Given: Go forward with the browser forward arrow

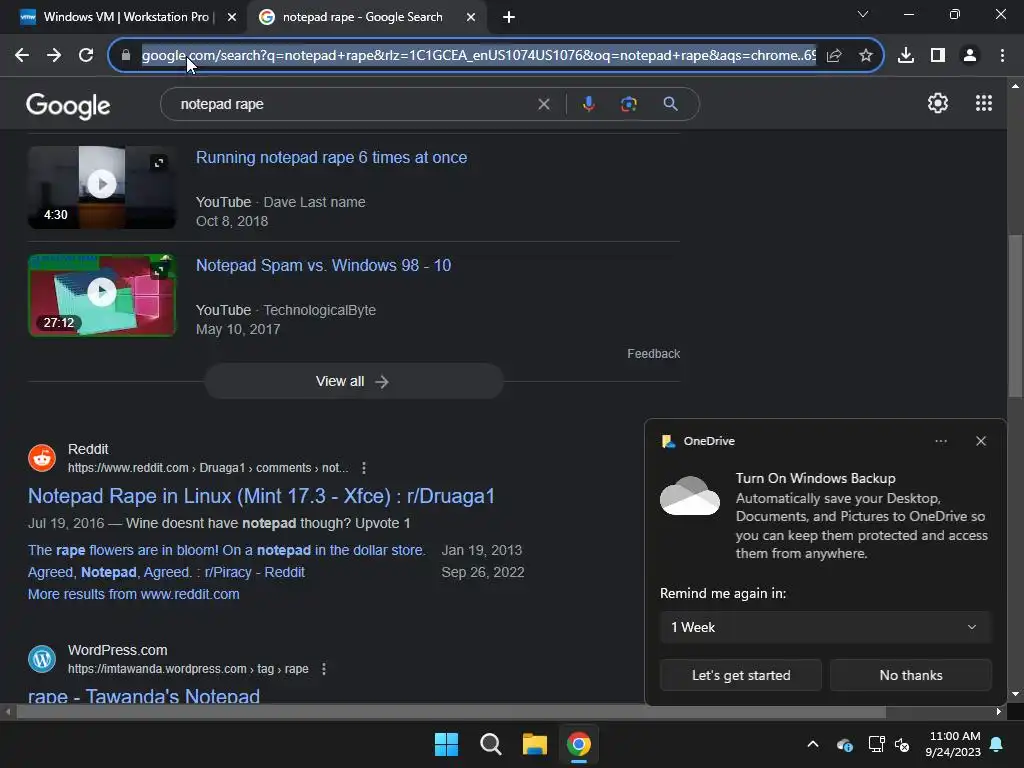Looking at the screenshot, I should (x=54, y=56).
